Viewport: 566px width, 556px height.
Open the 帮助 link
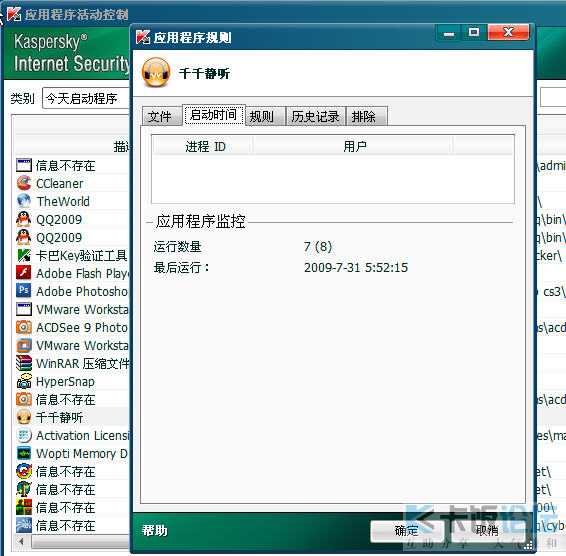154,530
